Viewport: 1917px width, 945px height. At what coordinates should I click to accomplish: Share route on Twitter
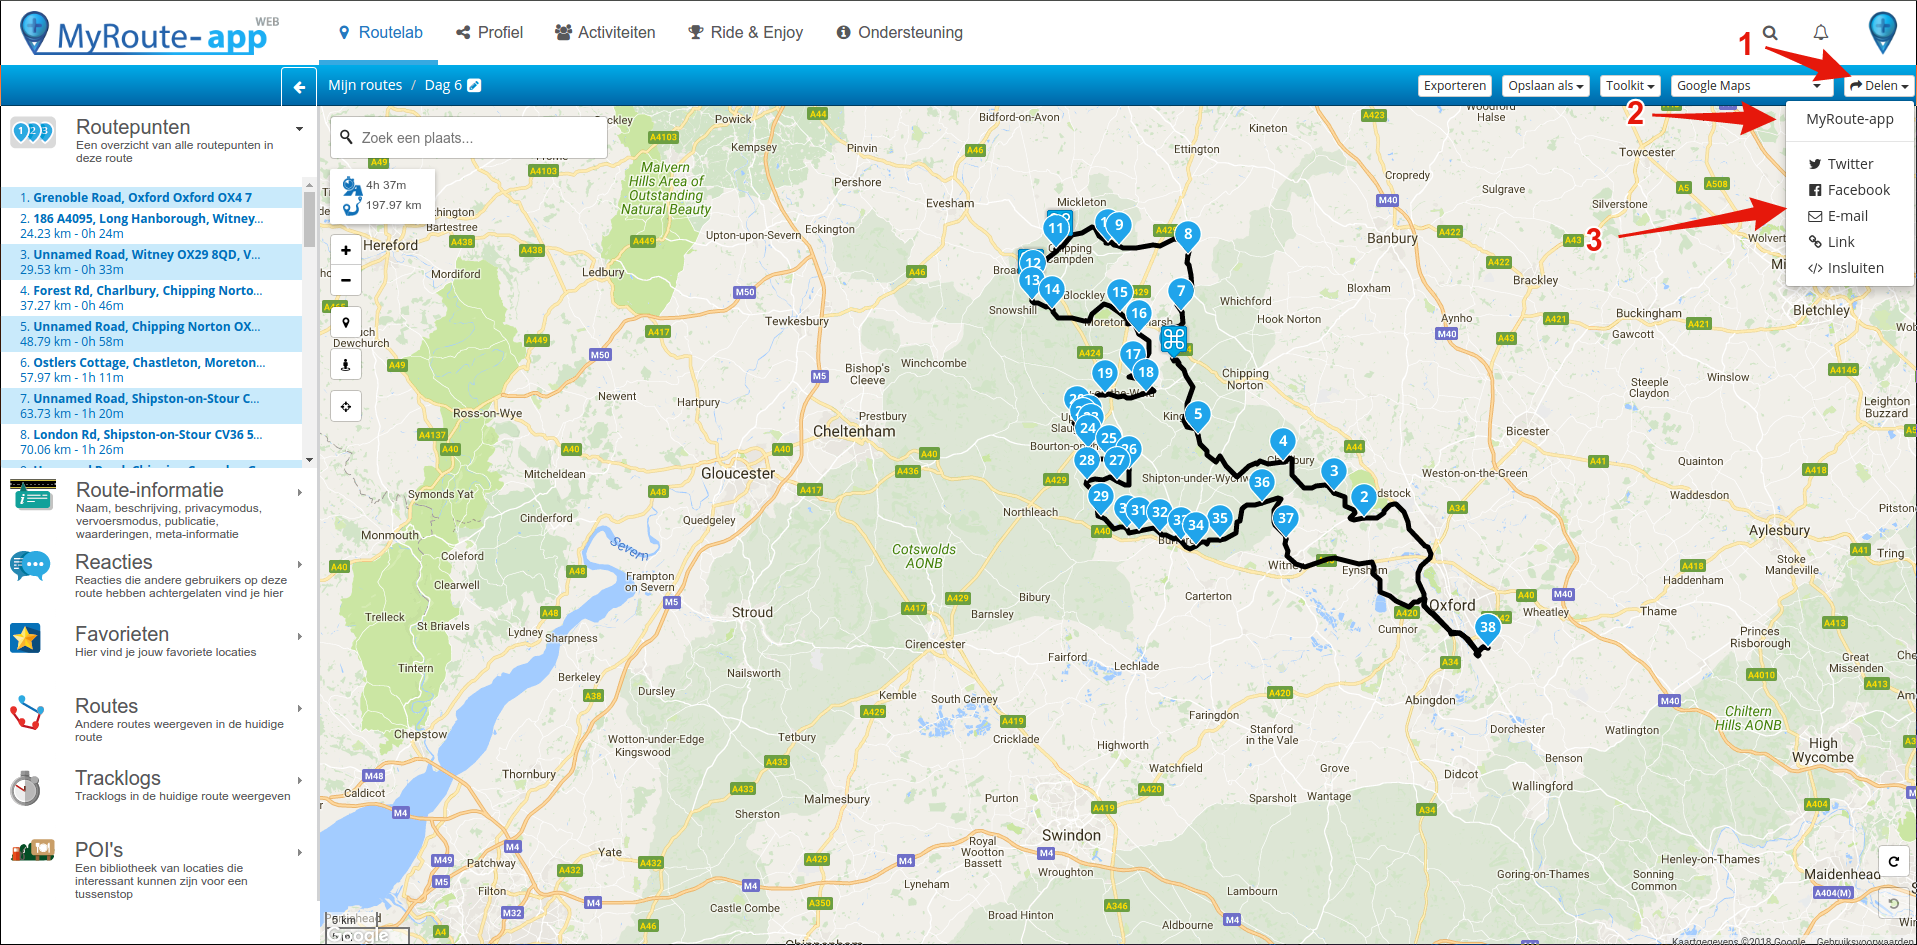point(1849,164)
